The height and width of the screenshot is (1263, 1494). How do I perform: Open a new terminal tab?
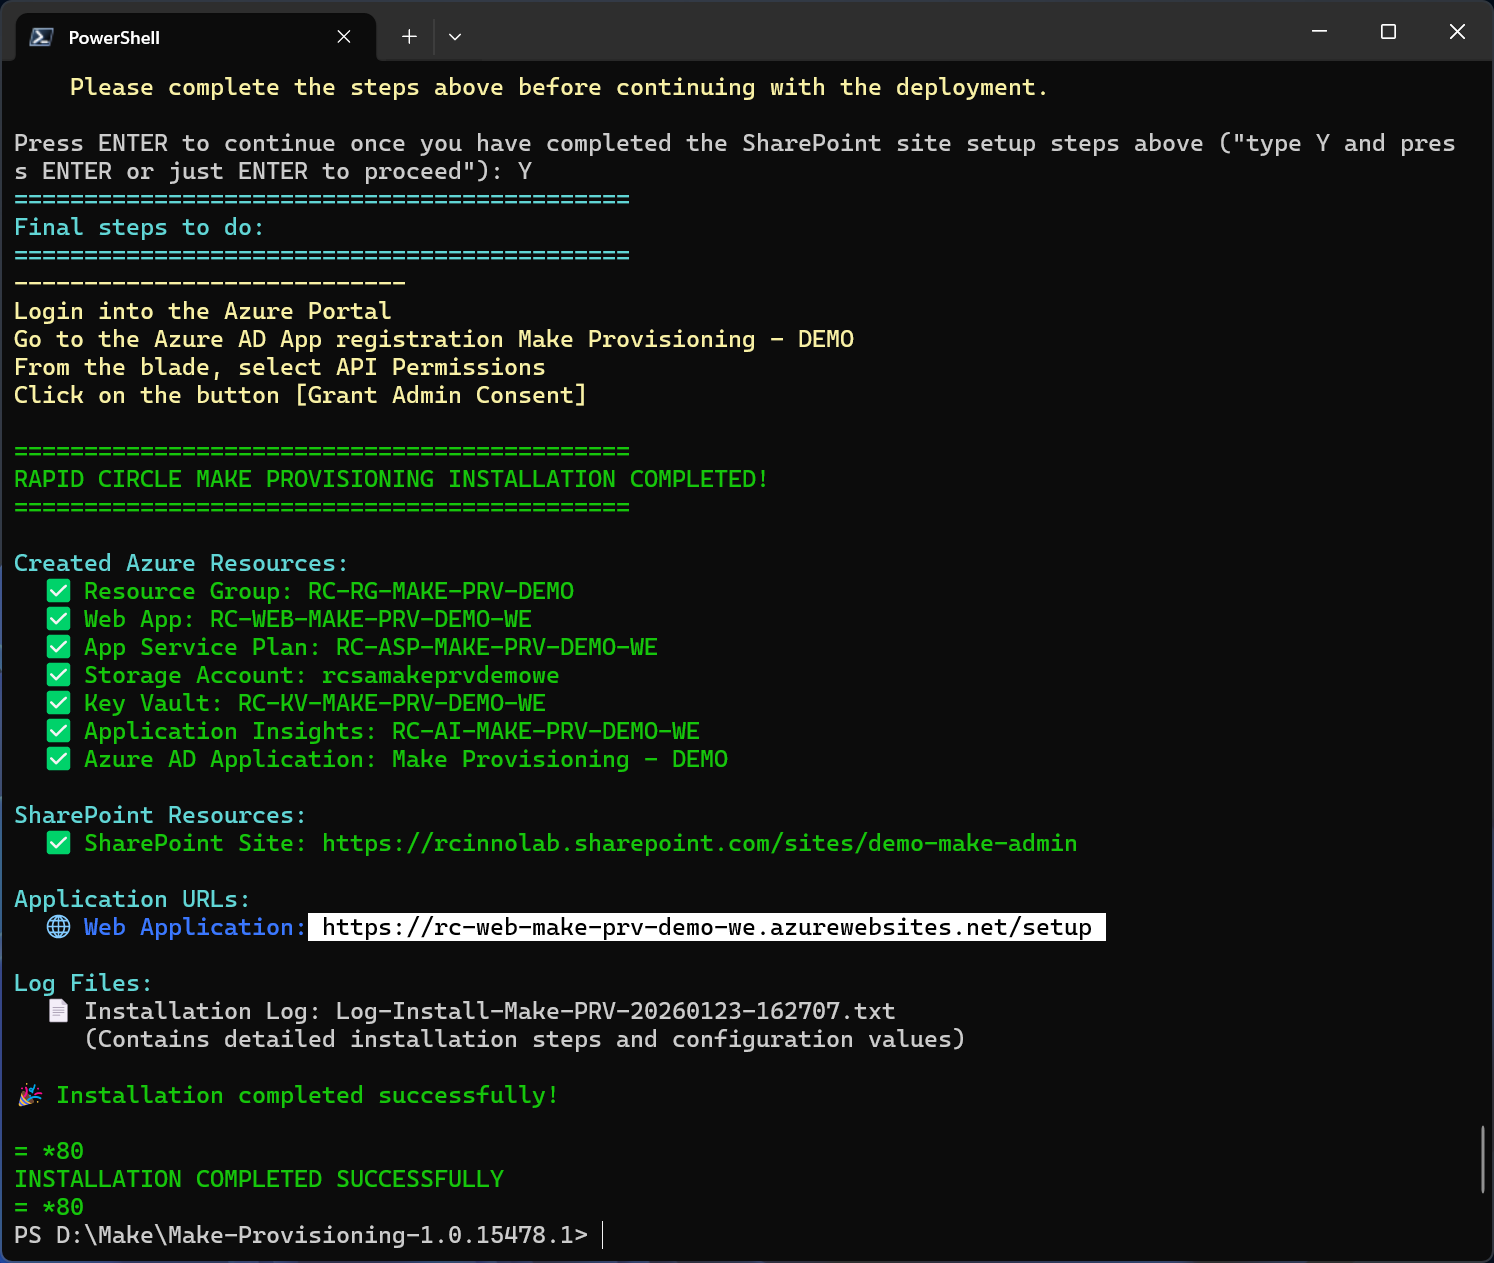(x=409, y=37)
